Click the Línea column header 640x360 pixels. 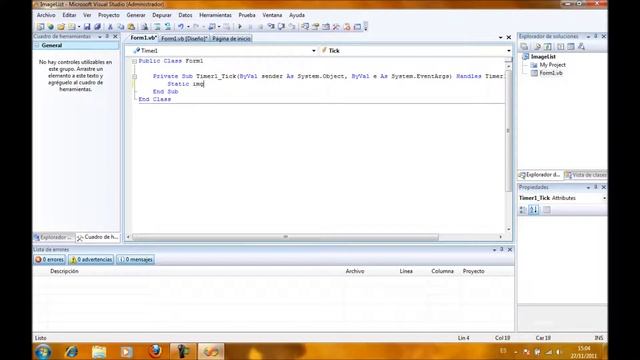(406, 271)
